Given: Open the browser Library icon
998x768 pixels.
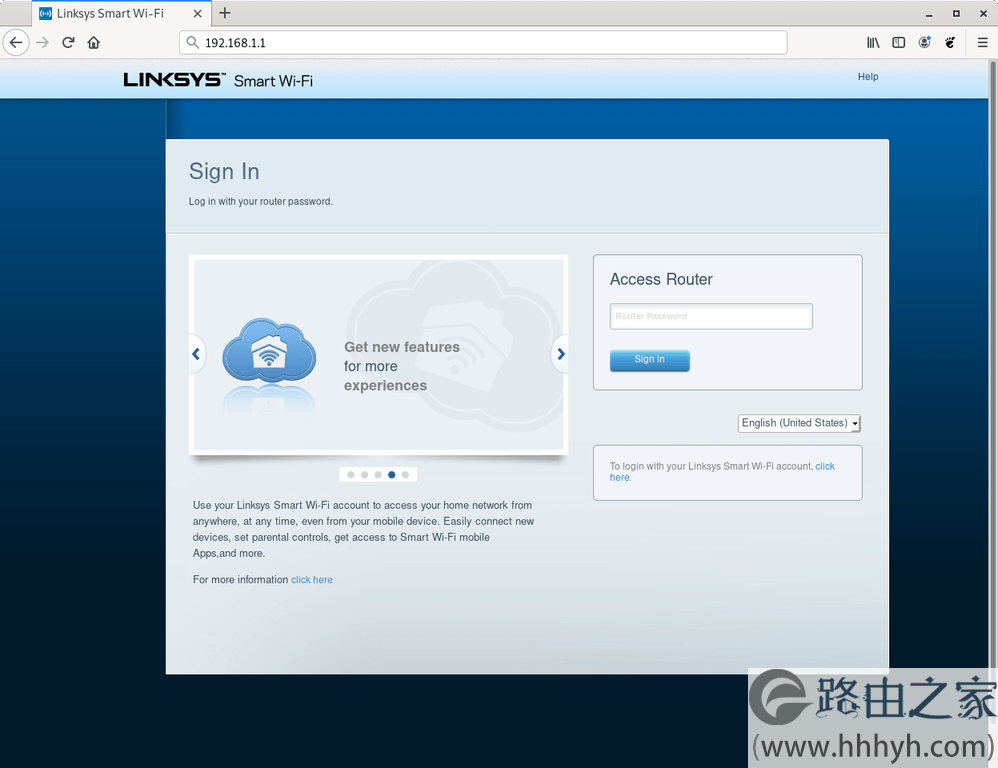Looking at the screenshot, I should point(873,43).
